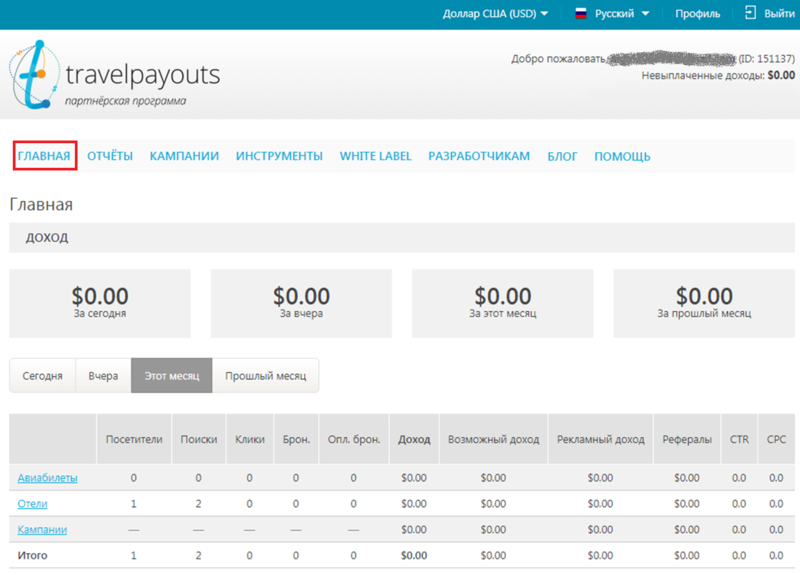Select the Прошлый месяц period

click(x=265, y=376)
